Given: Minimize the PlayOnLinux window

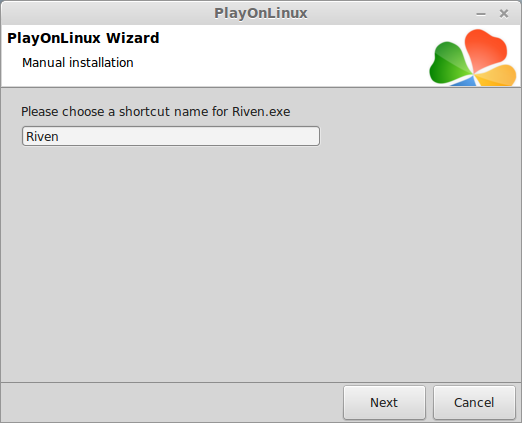Looking at the screenshot, I should [x=481, y=14].
